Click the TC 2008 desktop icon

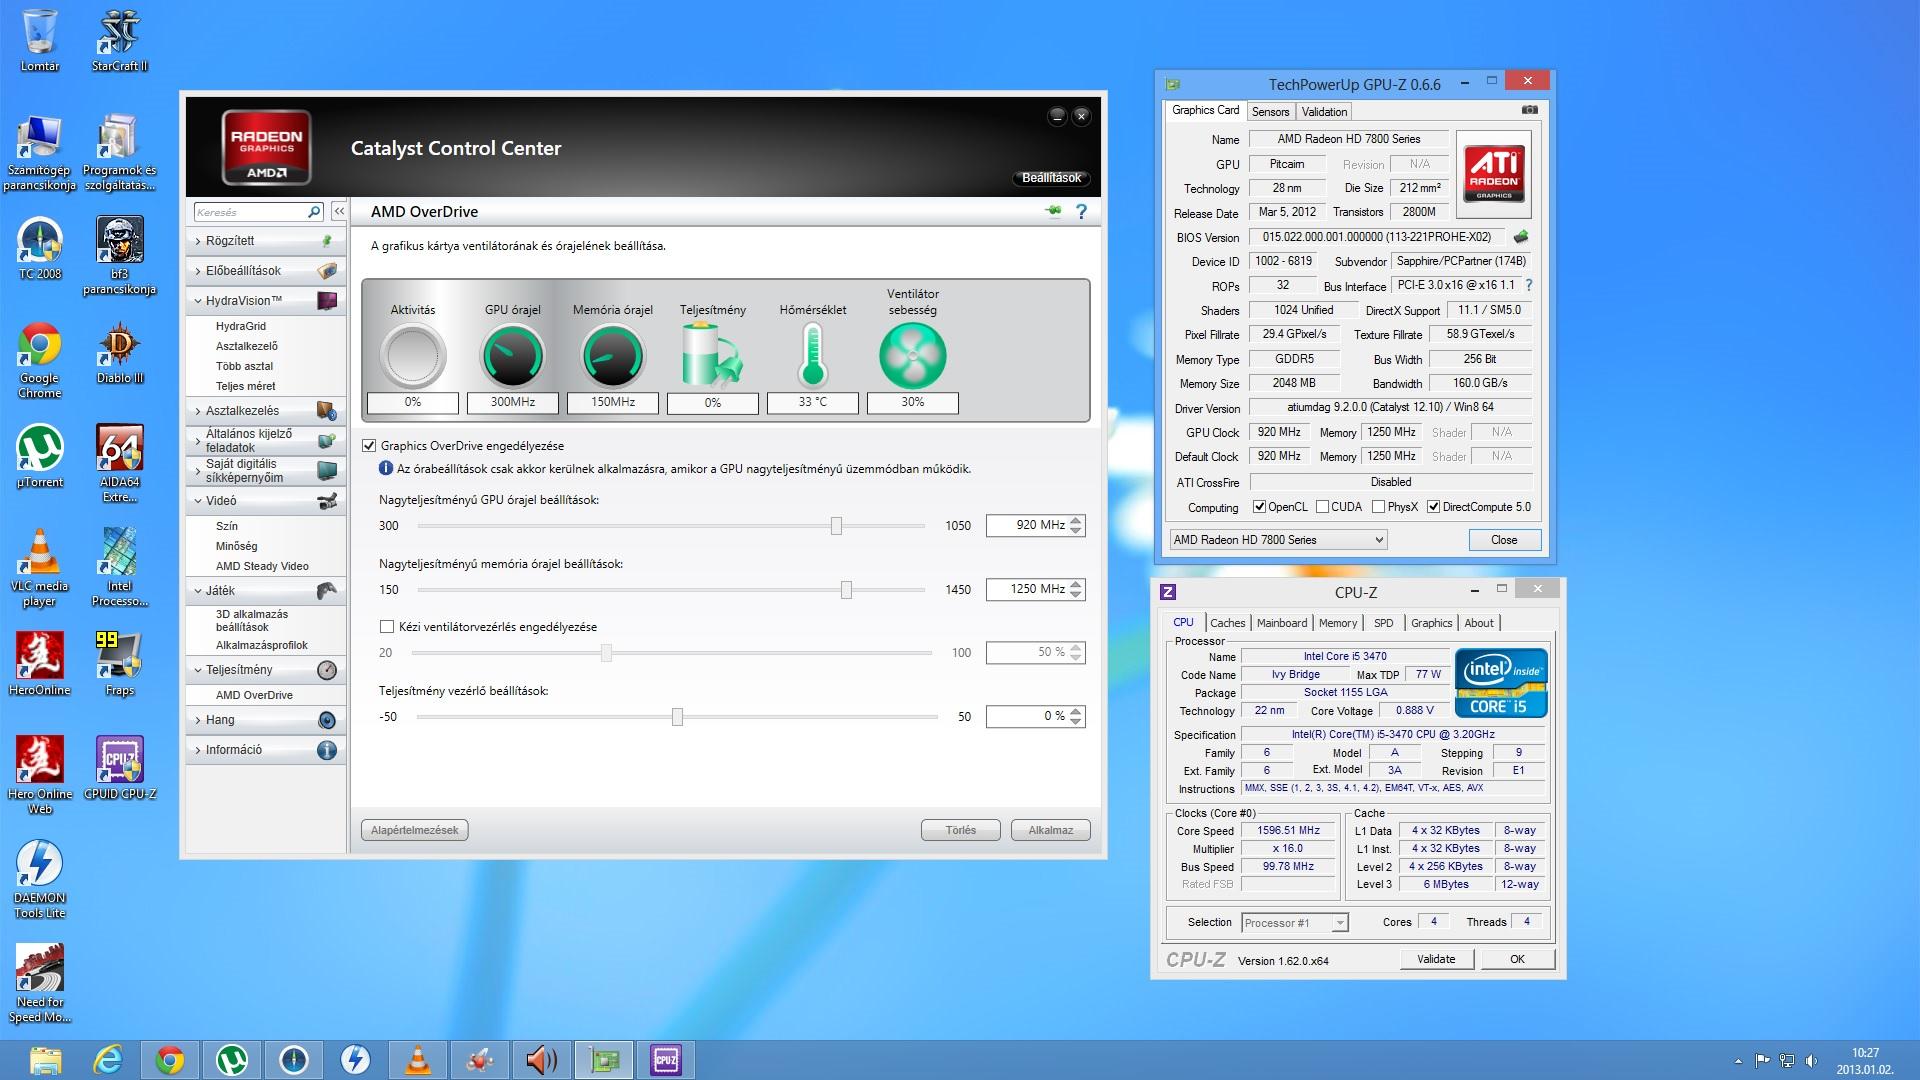[40, 248]
